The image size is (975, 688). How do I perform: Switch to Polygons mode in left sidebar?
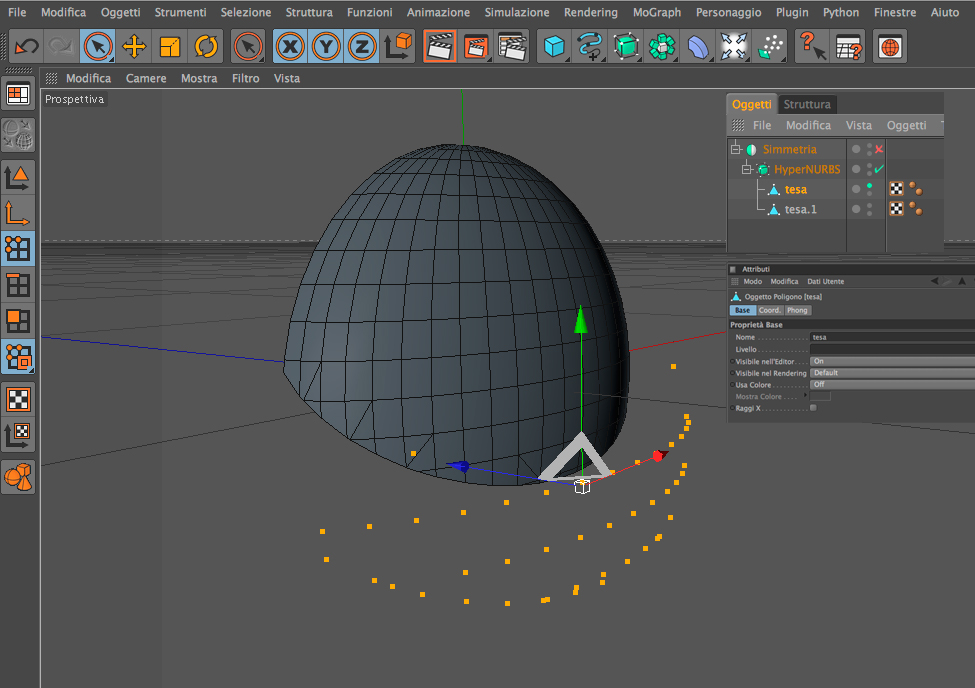[x=19, y=321]
